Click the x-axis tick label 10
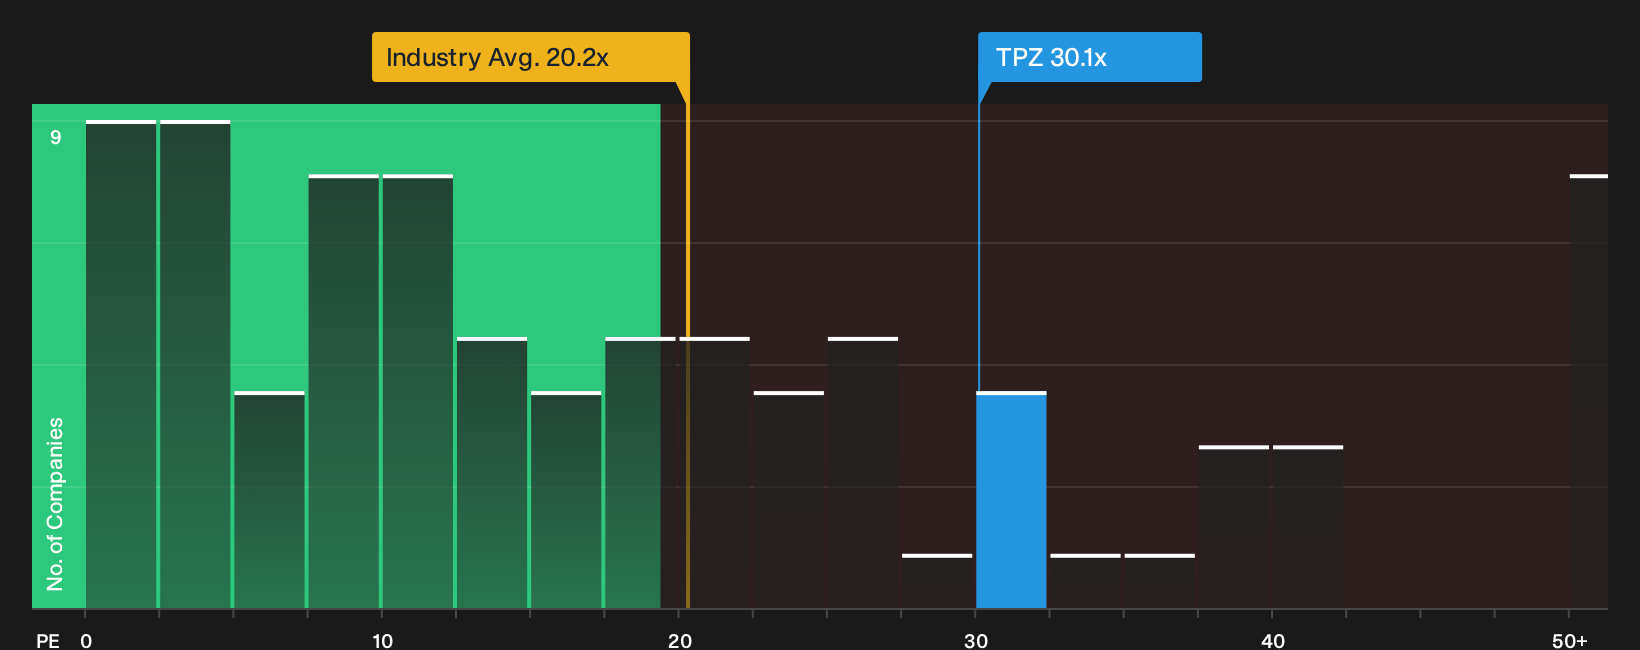Screen dimensions: 1640x650 coord(382,640)
